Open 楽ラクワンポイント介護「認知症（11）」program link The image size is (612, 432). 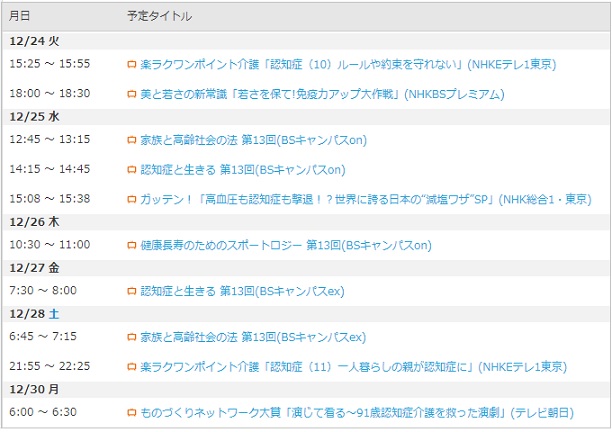354,367
